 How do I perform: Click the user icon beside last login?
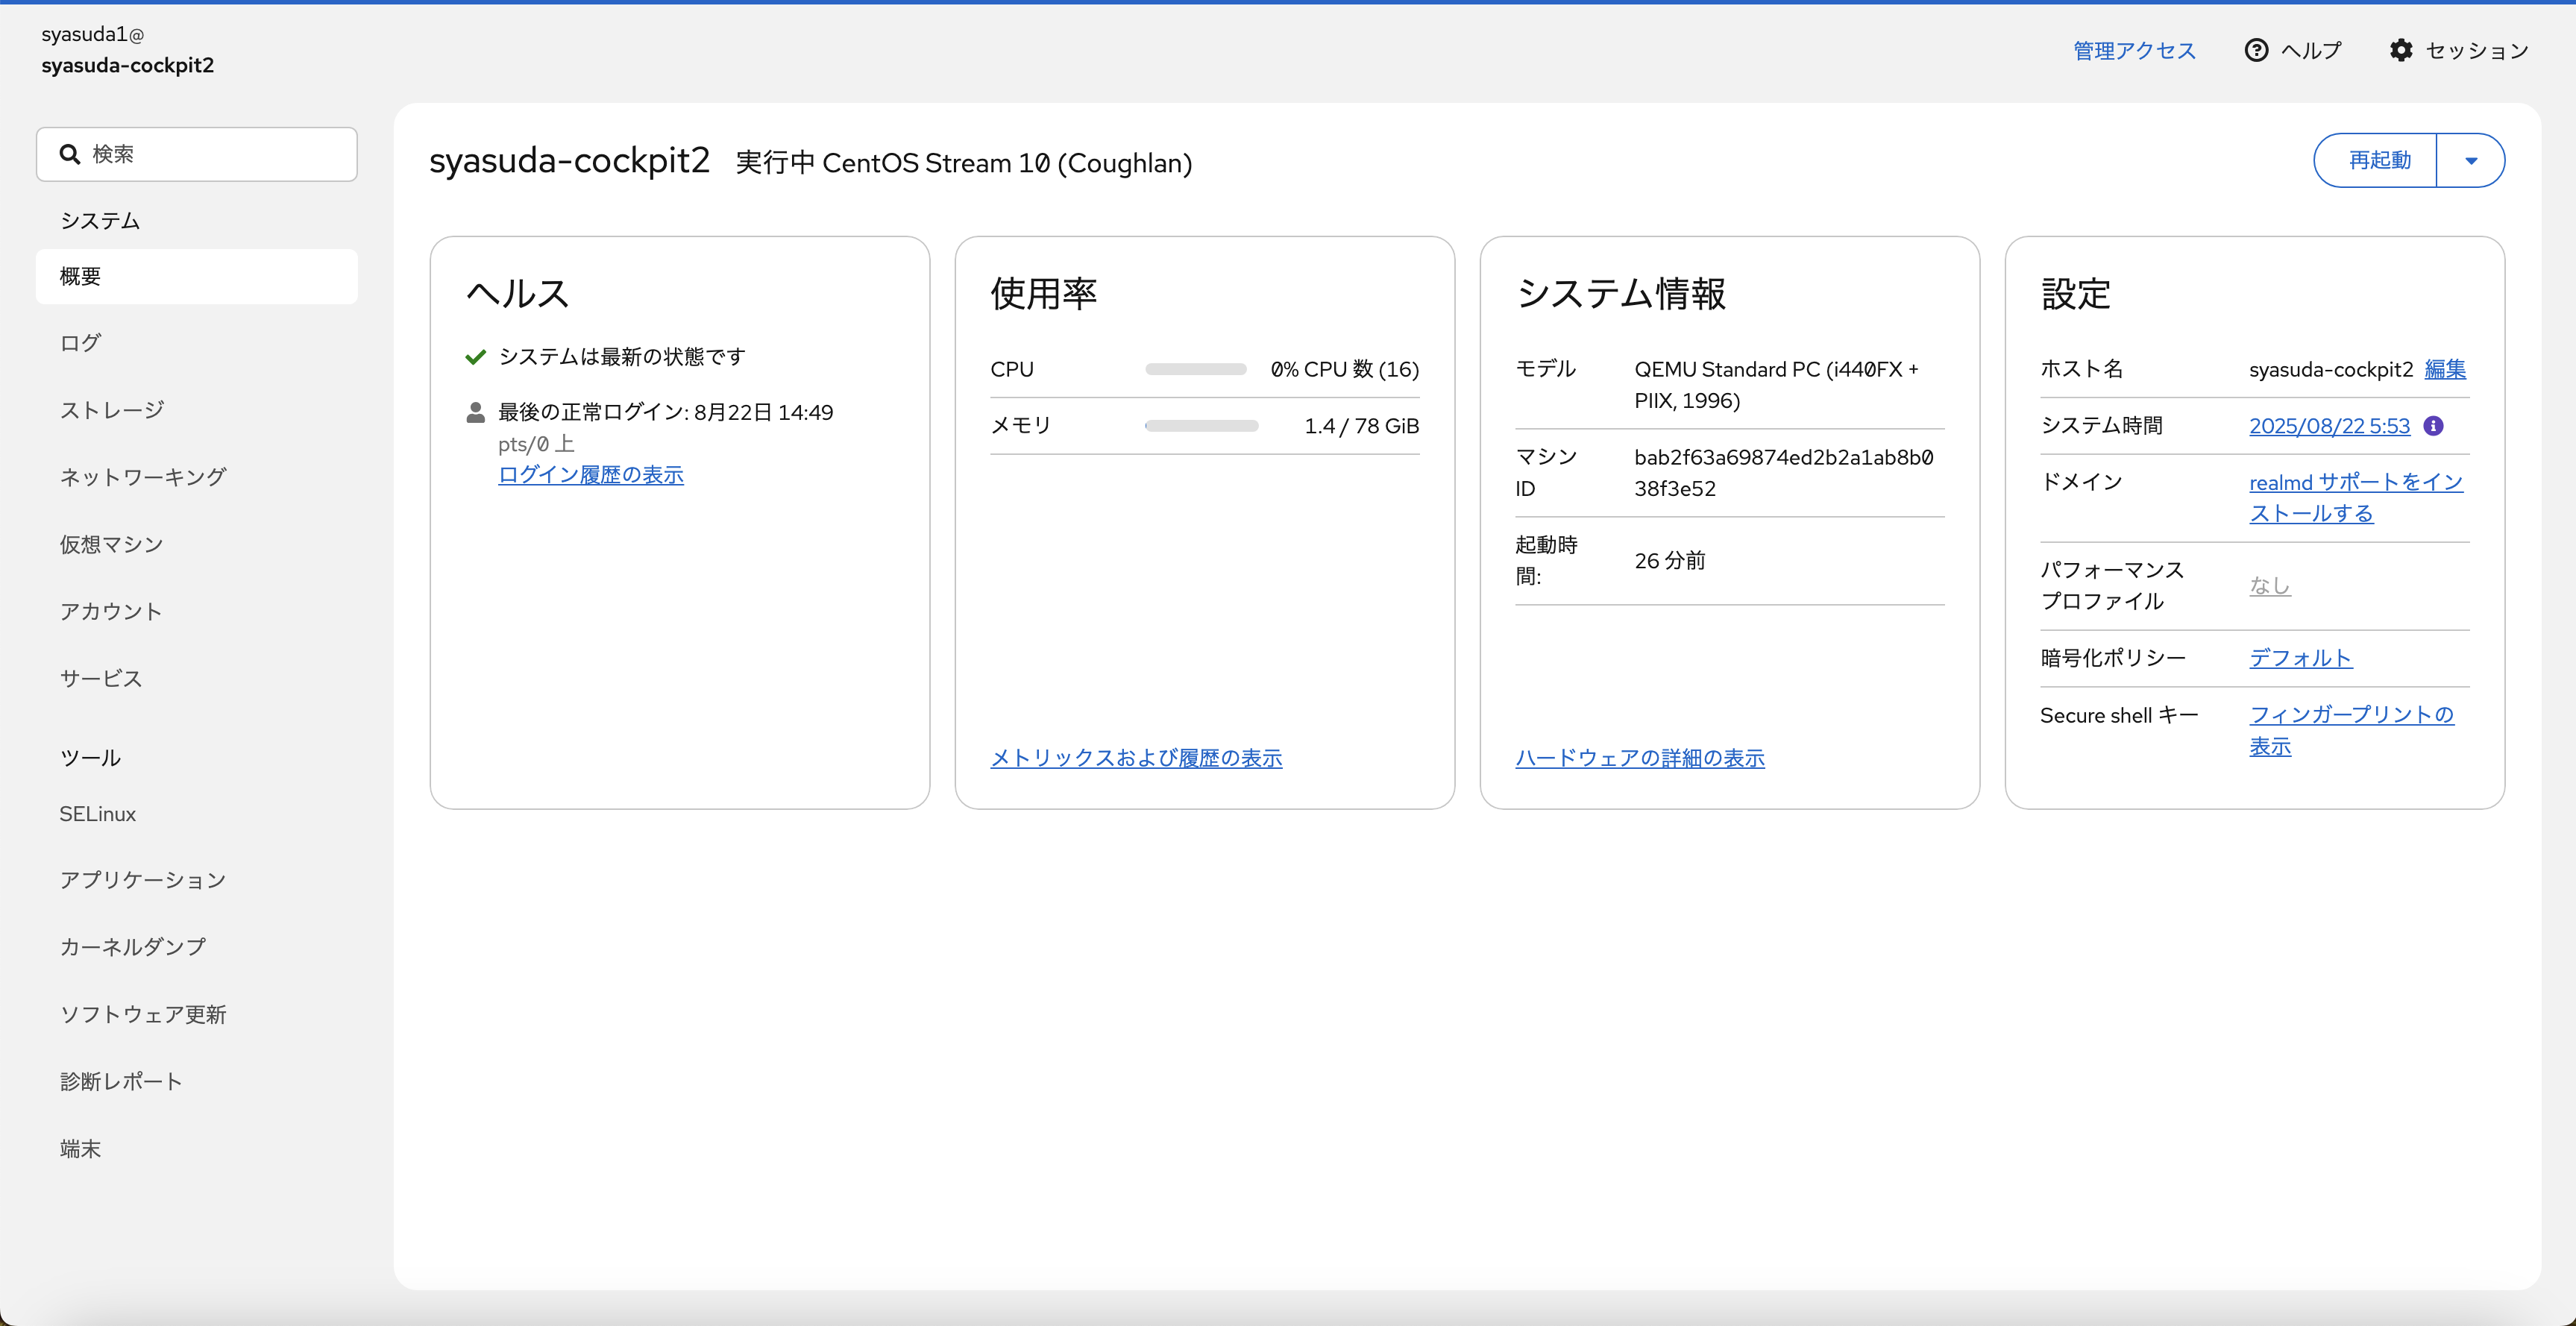click(x=476, y=412)
